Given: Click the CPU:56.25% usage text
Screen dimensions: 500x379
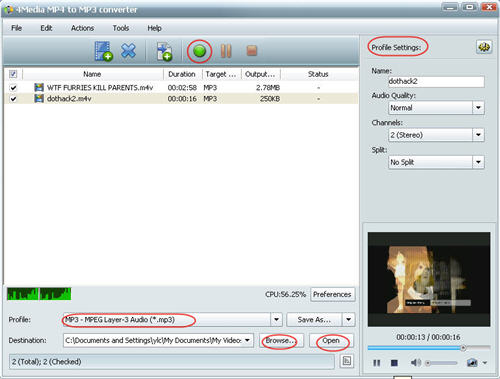Looking at the screenshot, I should coord(285,294).
